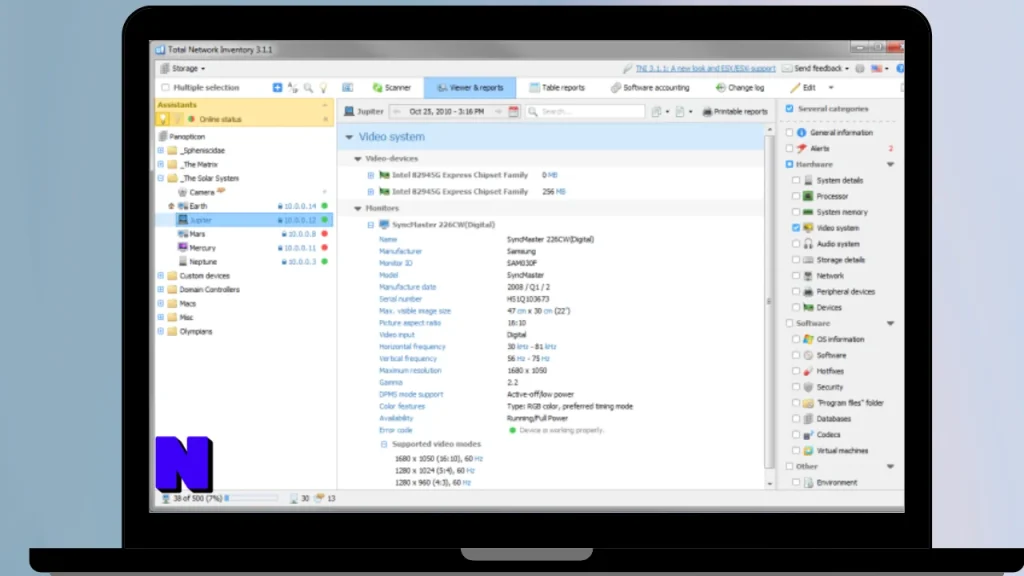Collapse the Software category group arrow
1024x576 pixels.
click(x=890, y=323)
